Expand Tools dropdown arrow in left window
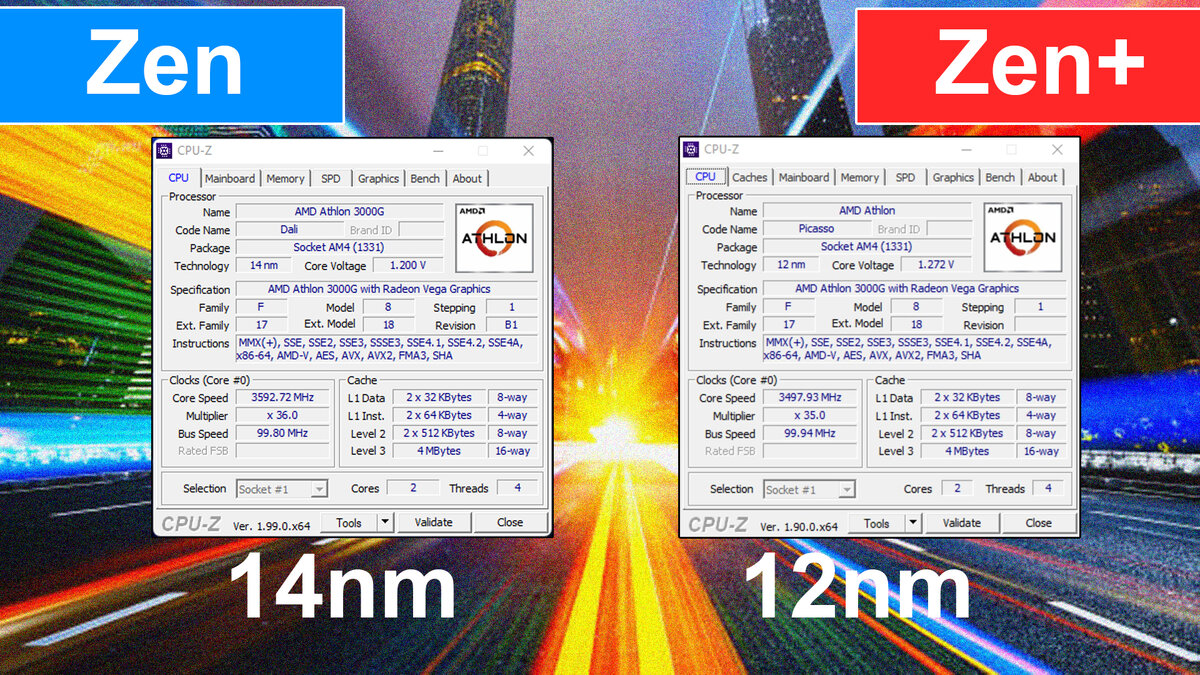This screenshot has height=675, width=1200. 386,522
